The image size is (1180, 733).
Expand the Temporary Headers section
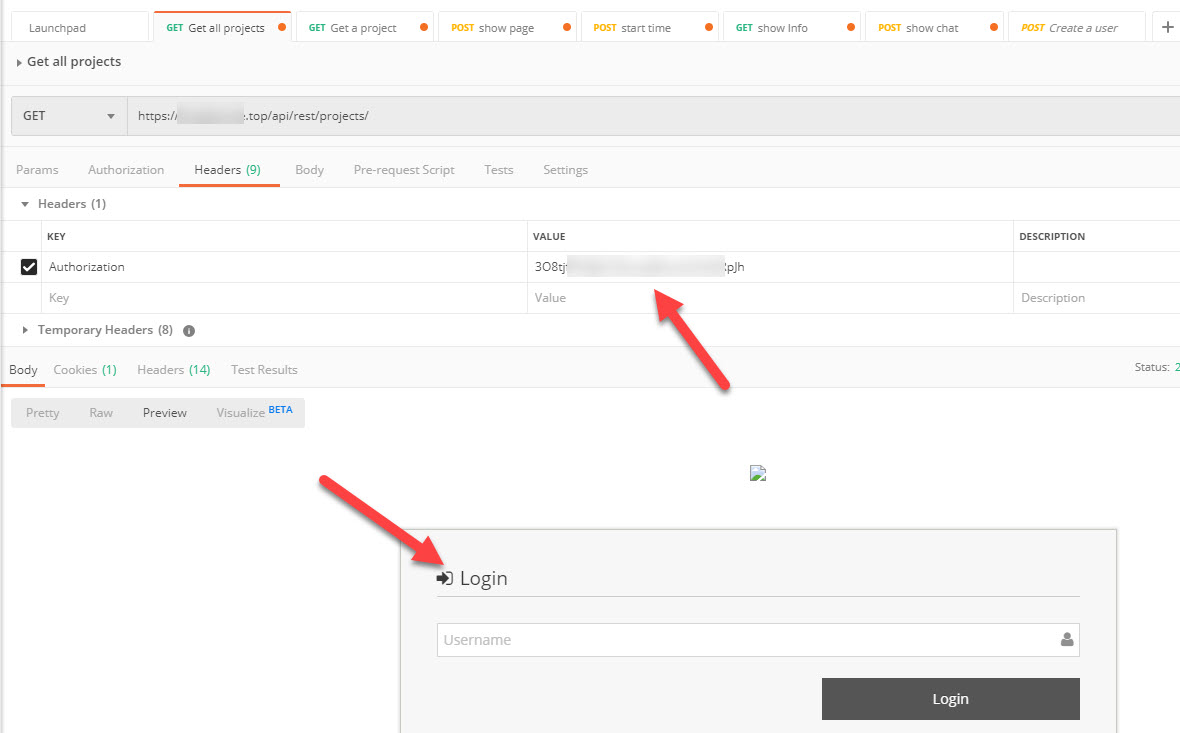25,330
